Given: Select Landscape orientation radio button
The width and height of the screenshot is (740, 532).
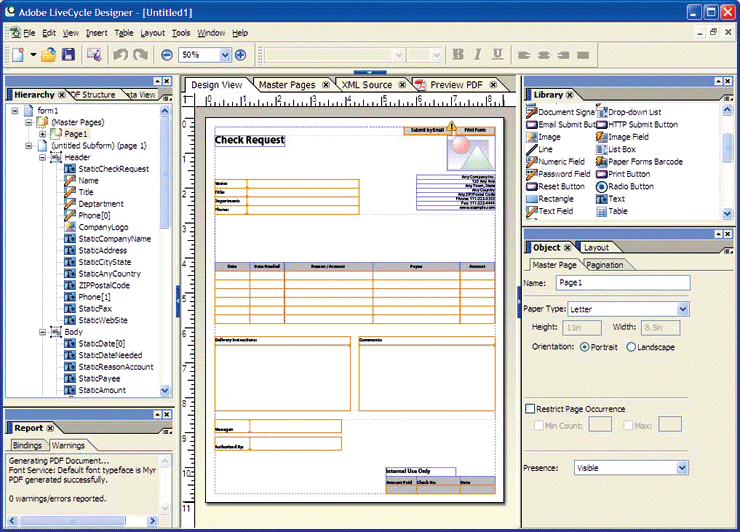Looking at the screenshot, I should point(631,347).
